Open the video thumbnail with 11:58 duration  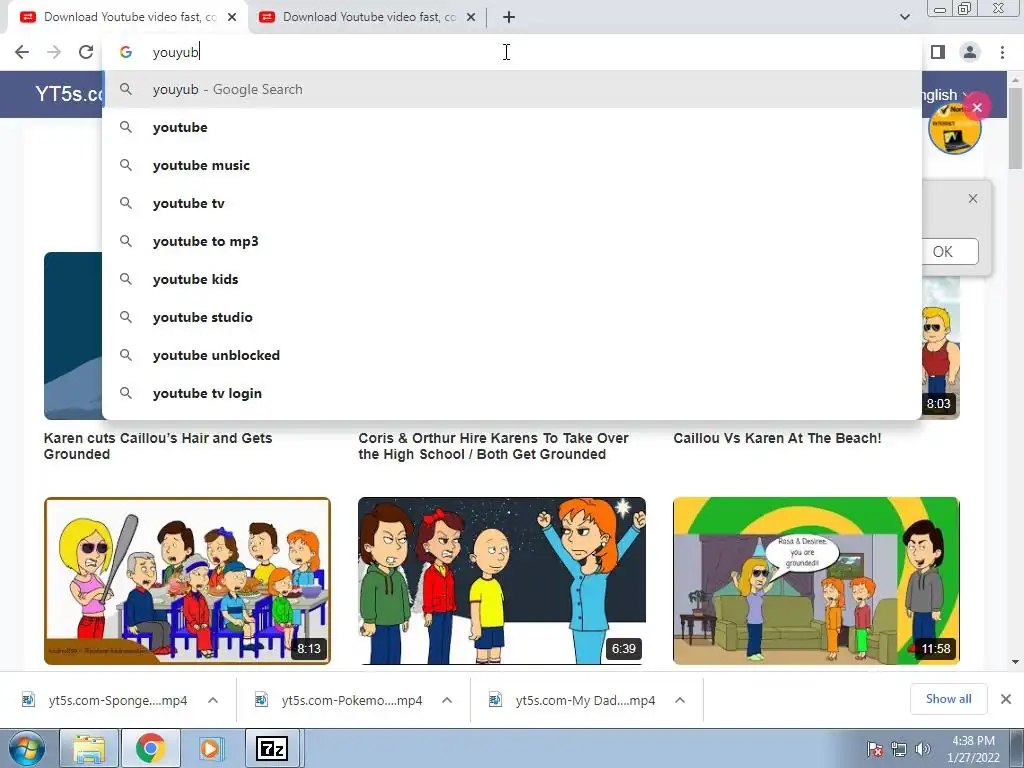[816, 581]
